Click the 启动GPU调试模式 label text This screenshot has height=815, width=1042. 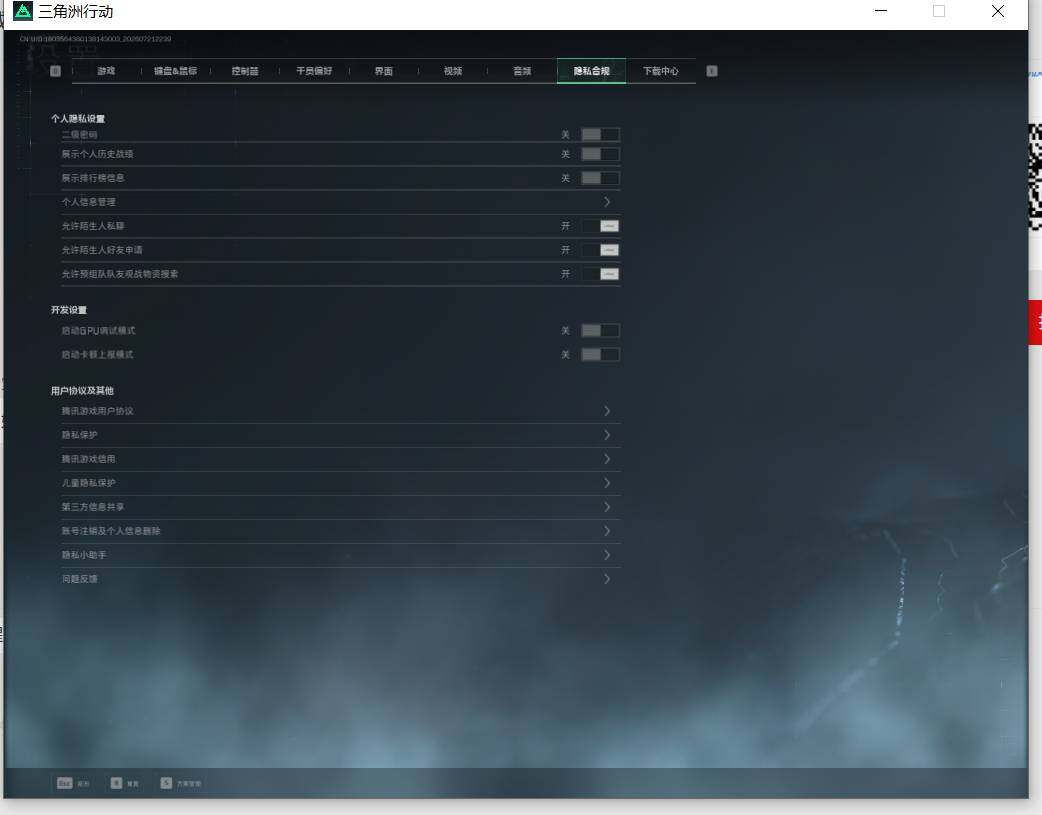(x=98, y=330)
